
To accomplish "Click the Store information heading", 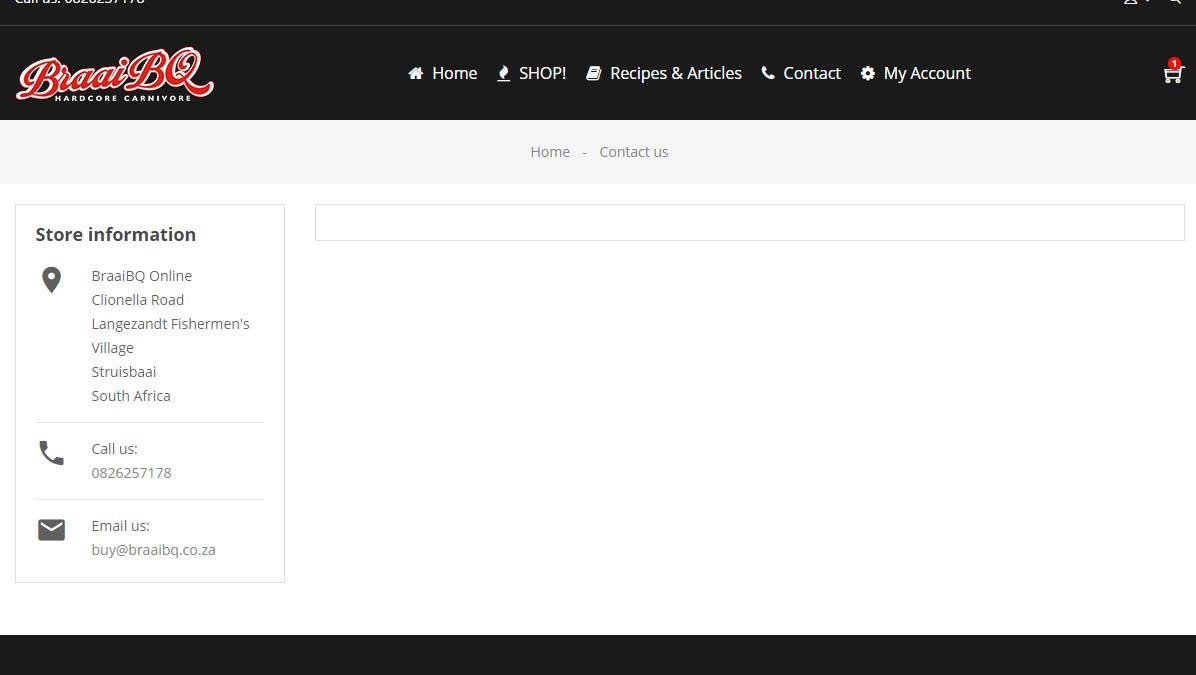I will tap(115, 234).
